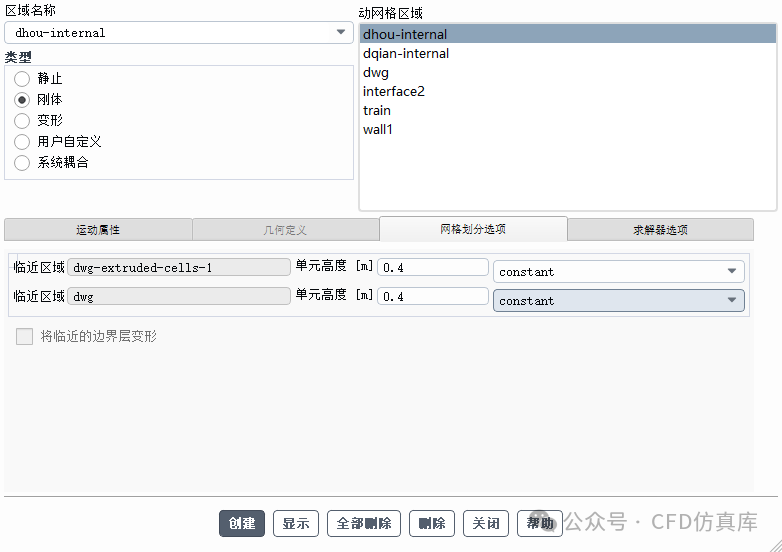Switch to the 运动属性 tab
782x552 pixels.
coord(98,230)
